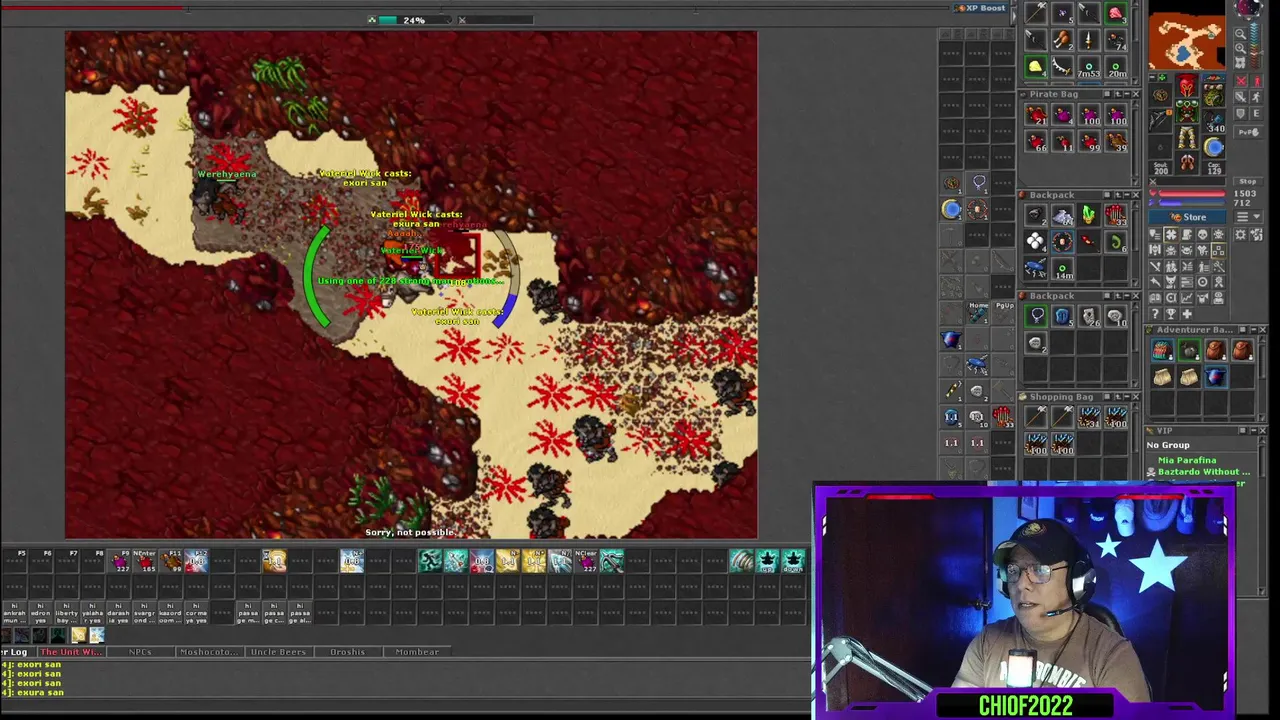Screen dimensions: 1280x720
Task: Select arrow stack of 31 in Shopping Bag
Action: (1089, 418)
